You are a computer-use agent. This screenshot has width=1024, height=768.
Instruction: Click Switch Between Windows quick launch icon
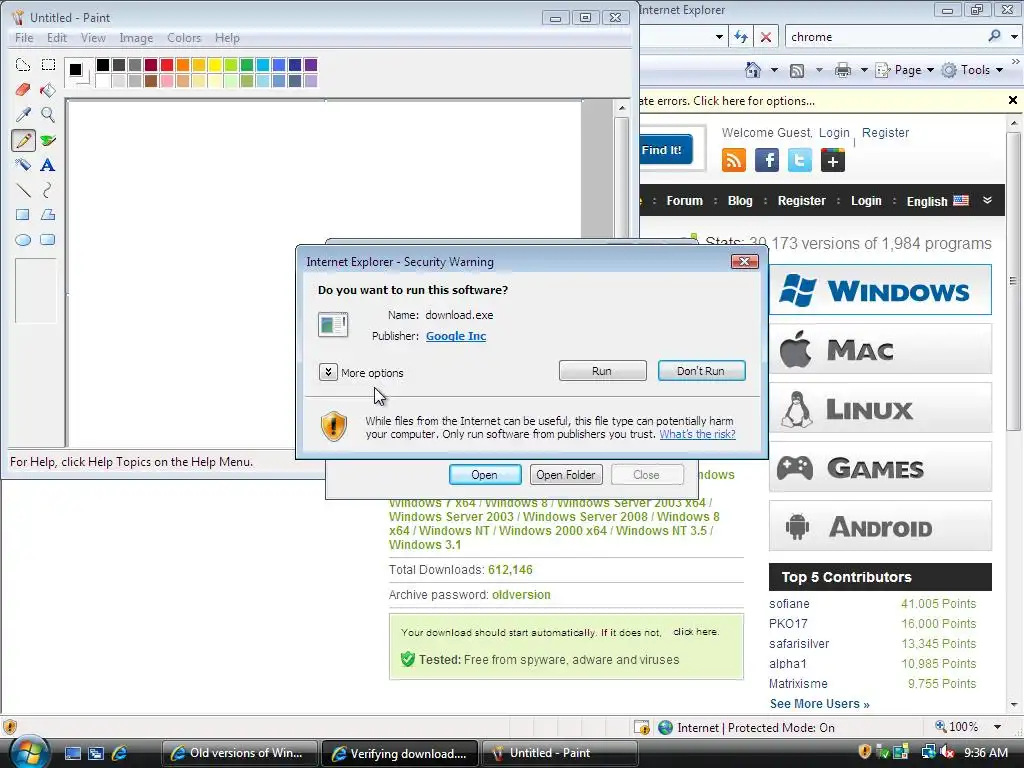pyautogui.click(x=96, y=753)
